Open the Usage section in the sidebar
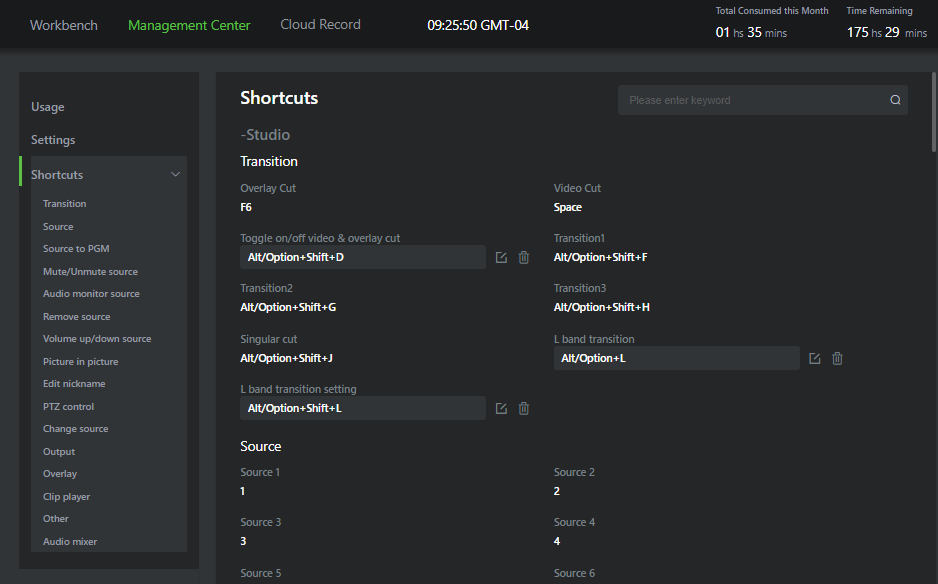Image resolution: width=938 pixels, height=584 pixels. click(x=46, y=106)
